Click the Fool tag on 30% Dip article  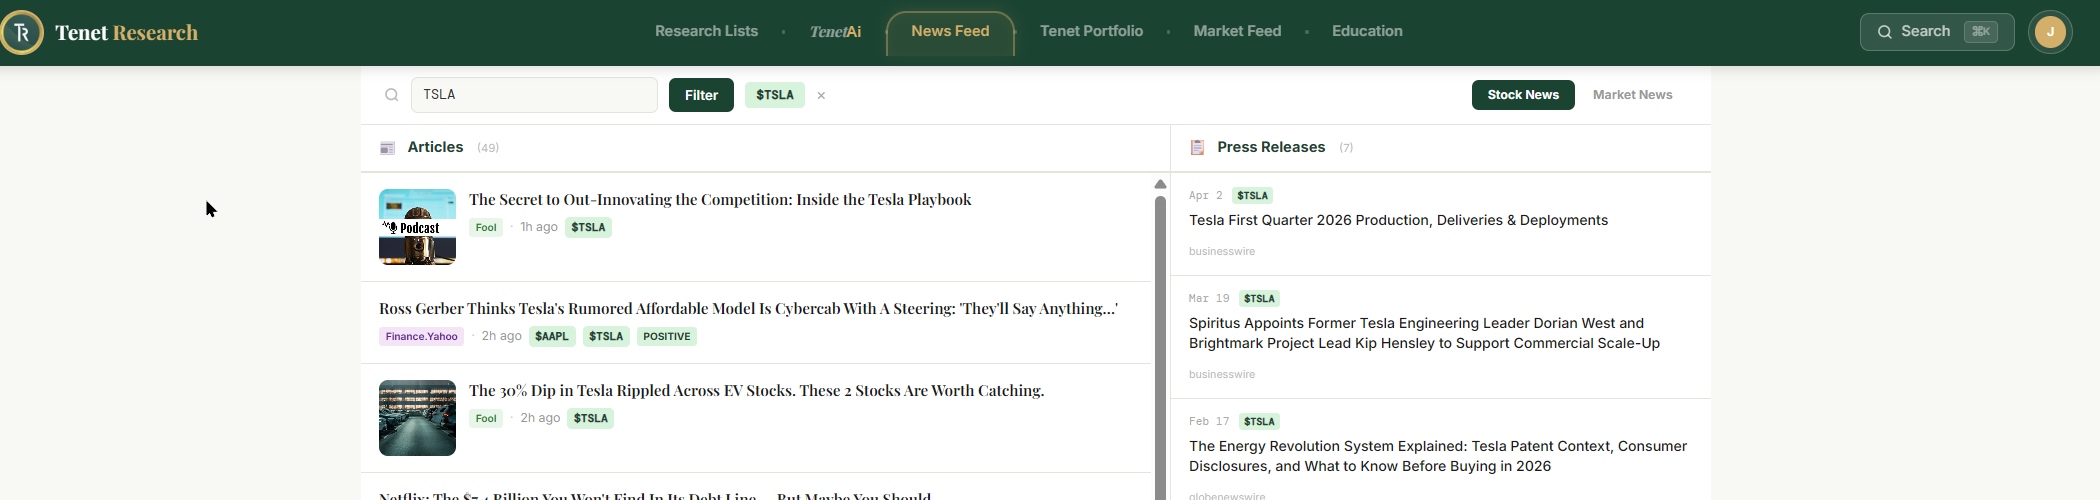486,419
